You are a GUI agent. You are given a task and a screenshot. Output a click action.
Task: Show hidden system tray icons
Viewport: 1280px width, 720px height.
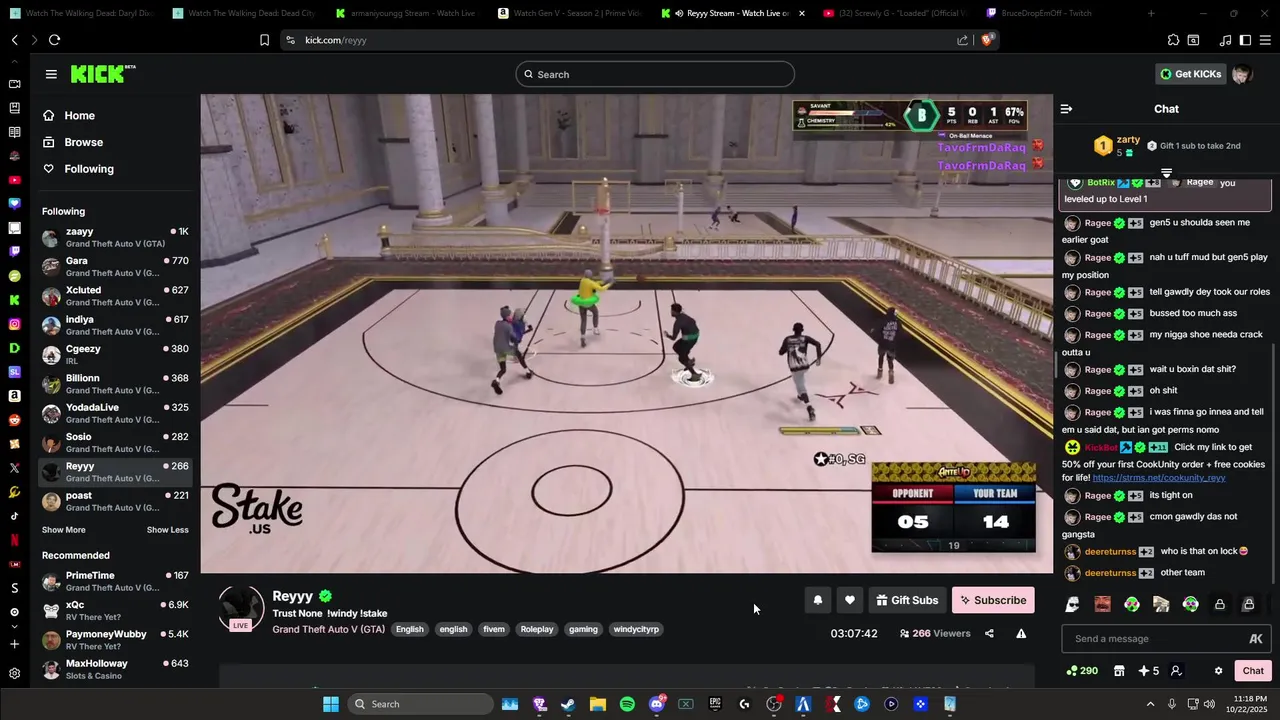point(1150,704)
